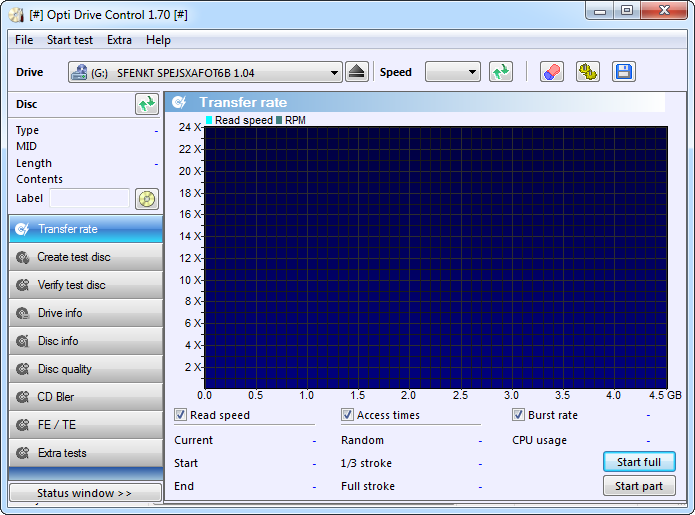Maximize the Opti Drive Control window
Image resolution: width=695 pixels, height=515 pixels.
(x=627, y=11)
